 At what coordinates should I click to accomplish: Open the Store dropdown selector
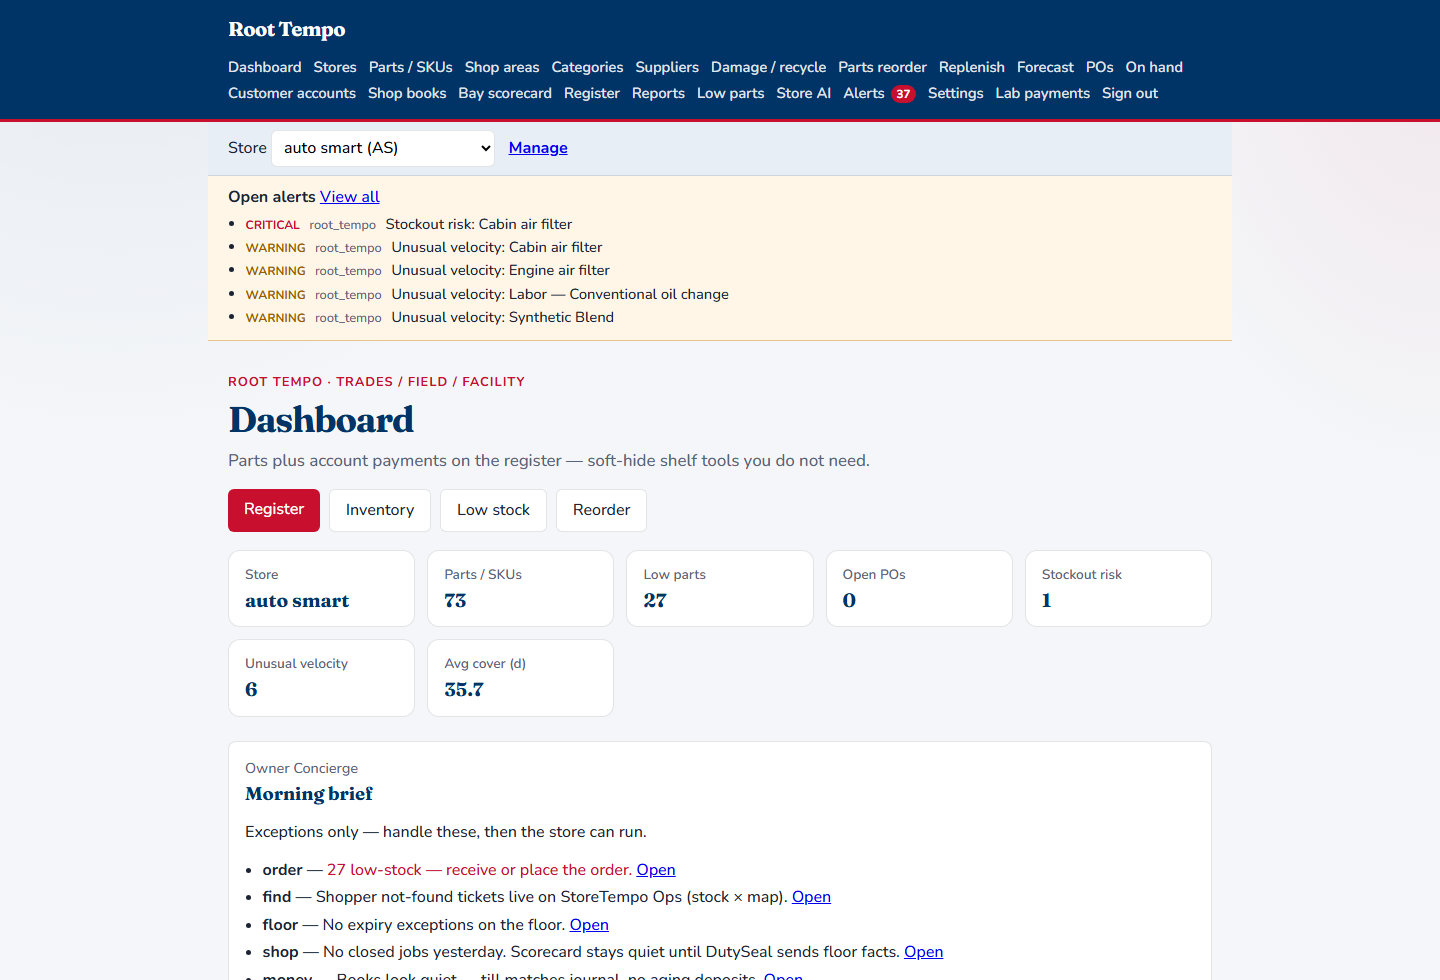tap(383, 148)
